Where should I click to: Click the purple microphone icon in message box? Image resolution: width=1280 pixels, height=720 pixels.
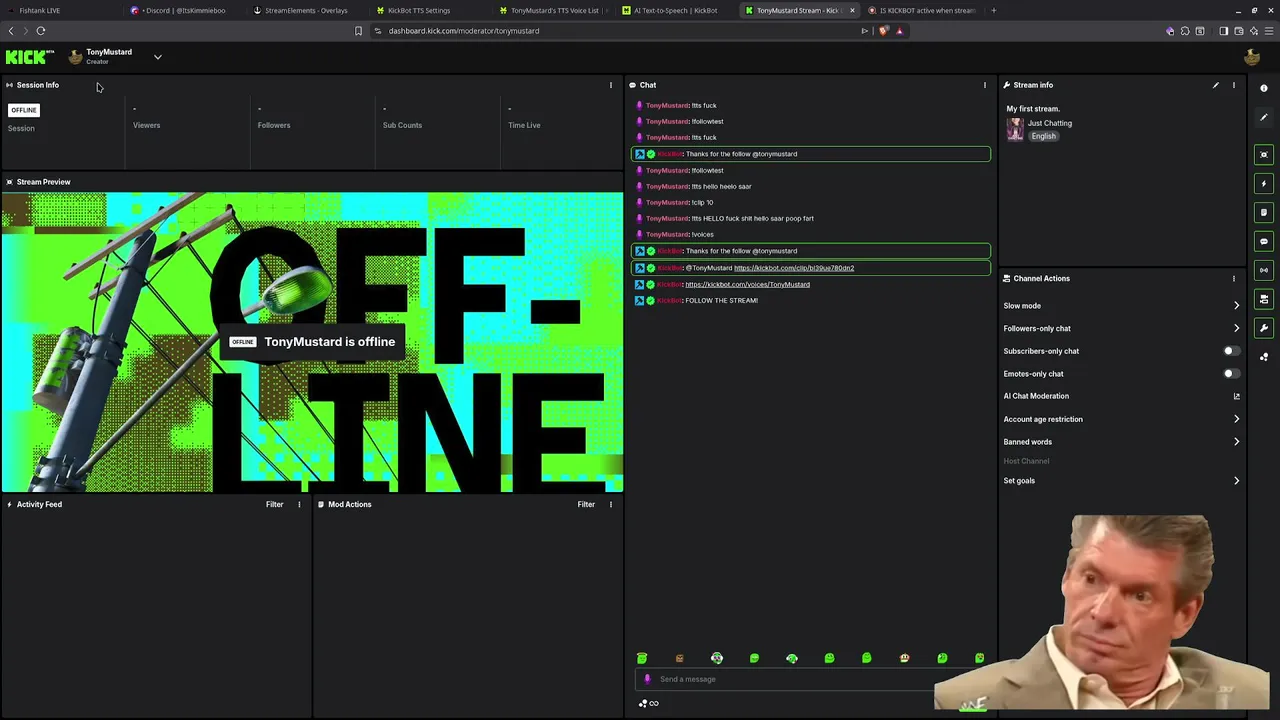pyautogui.click(x=647, y=679)
